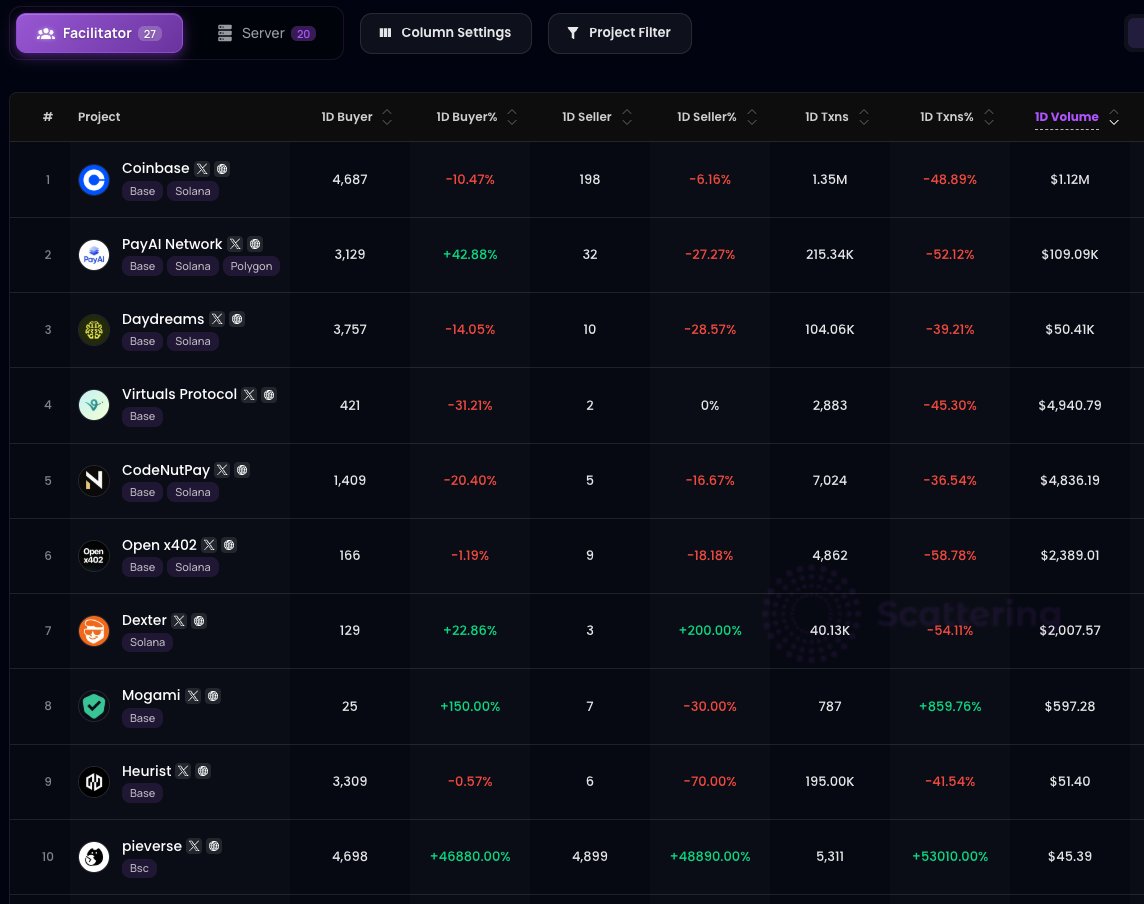
Task: Open the Column Settings panel
Action: (446, 33)
